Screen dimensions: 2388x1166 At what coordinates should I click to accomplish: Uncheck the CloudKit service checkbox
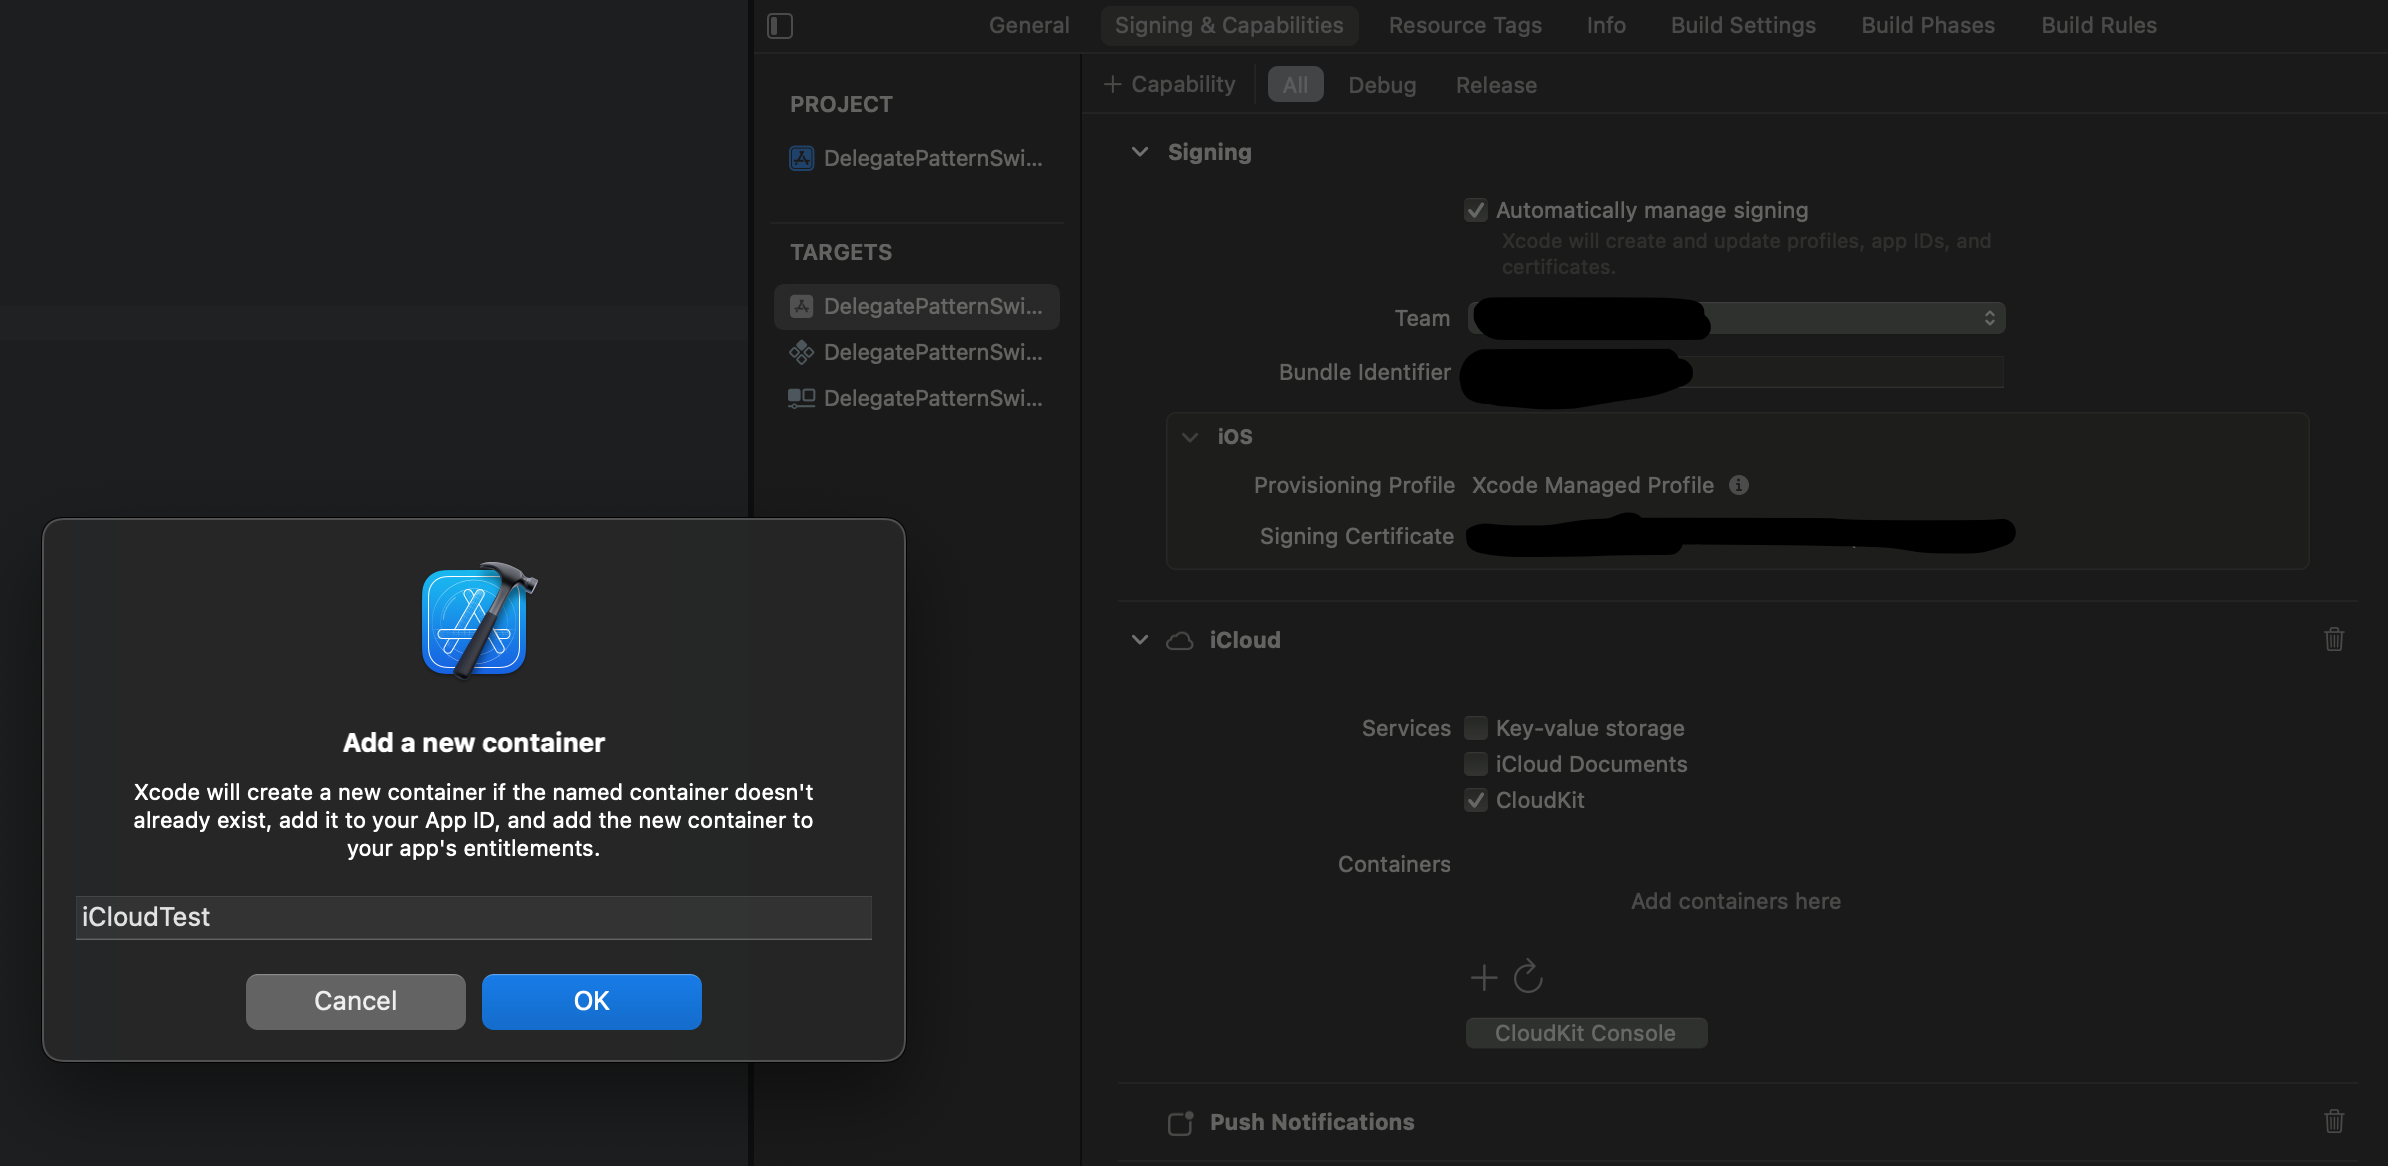[1476, 800]
